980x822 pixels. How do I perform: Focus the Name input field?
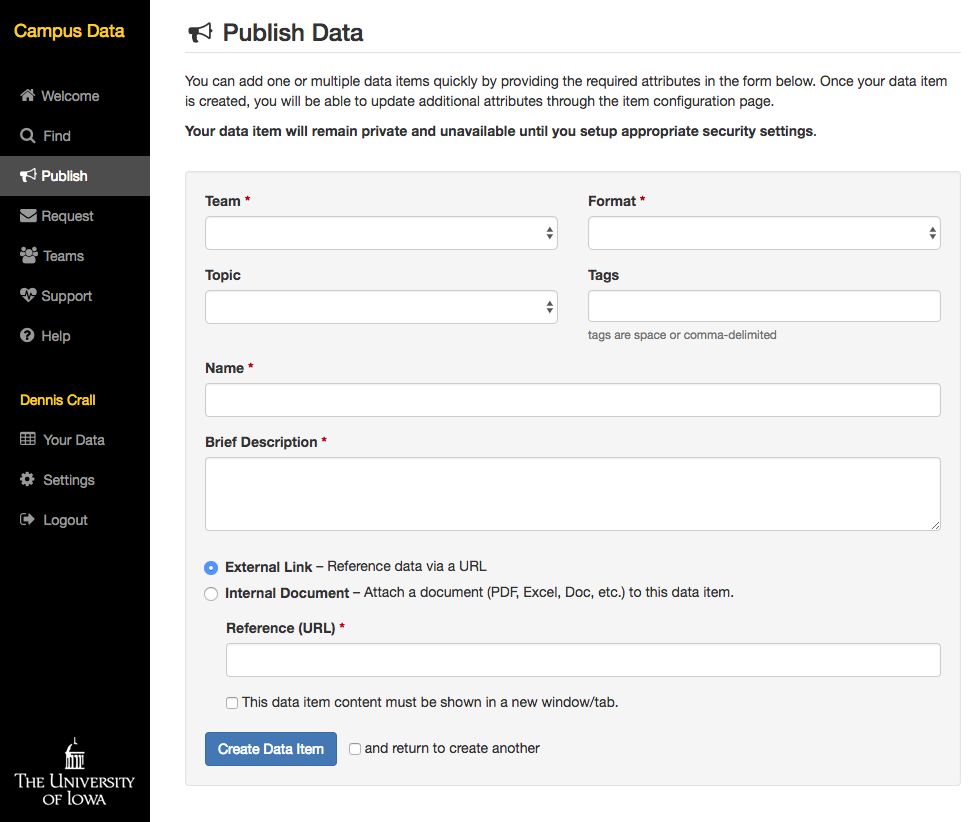pyautogui.click(x=572, y=400)
